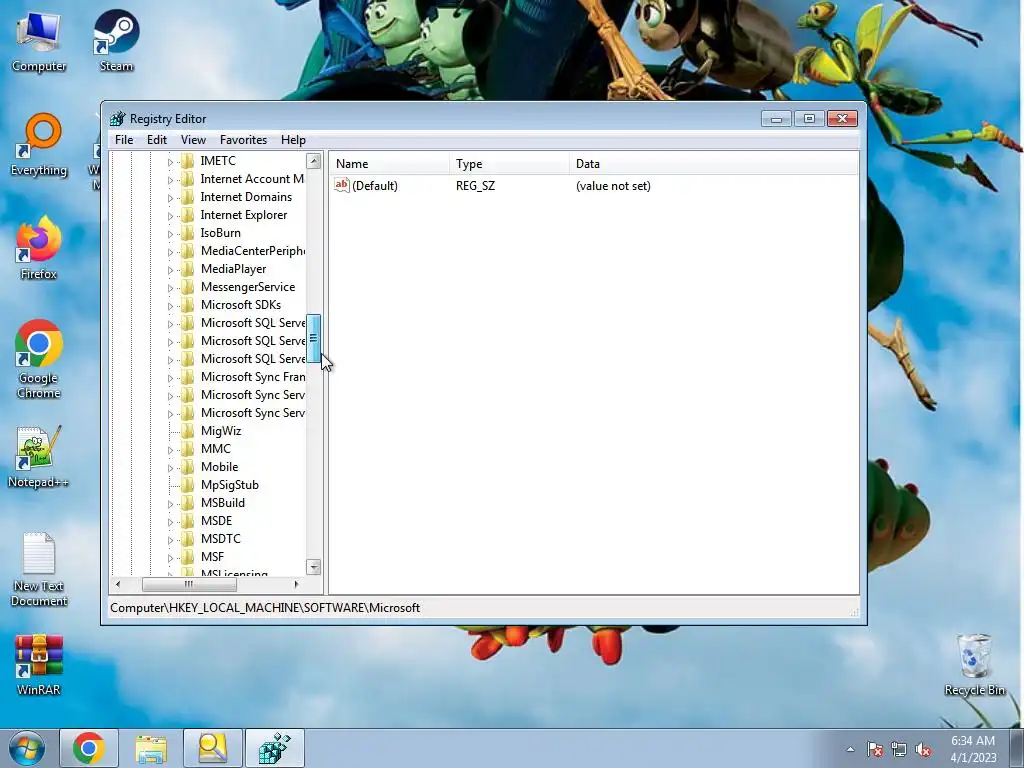1024x768 pixels.
Task: Click the Registry Editor title bar icon
Action: [118, 119]
